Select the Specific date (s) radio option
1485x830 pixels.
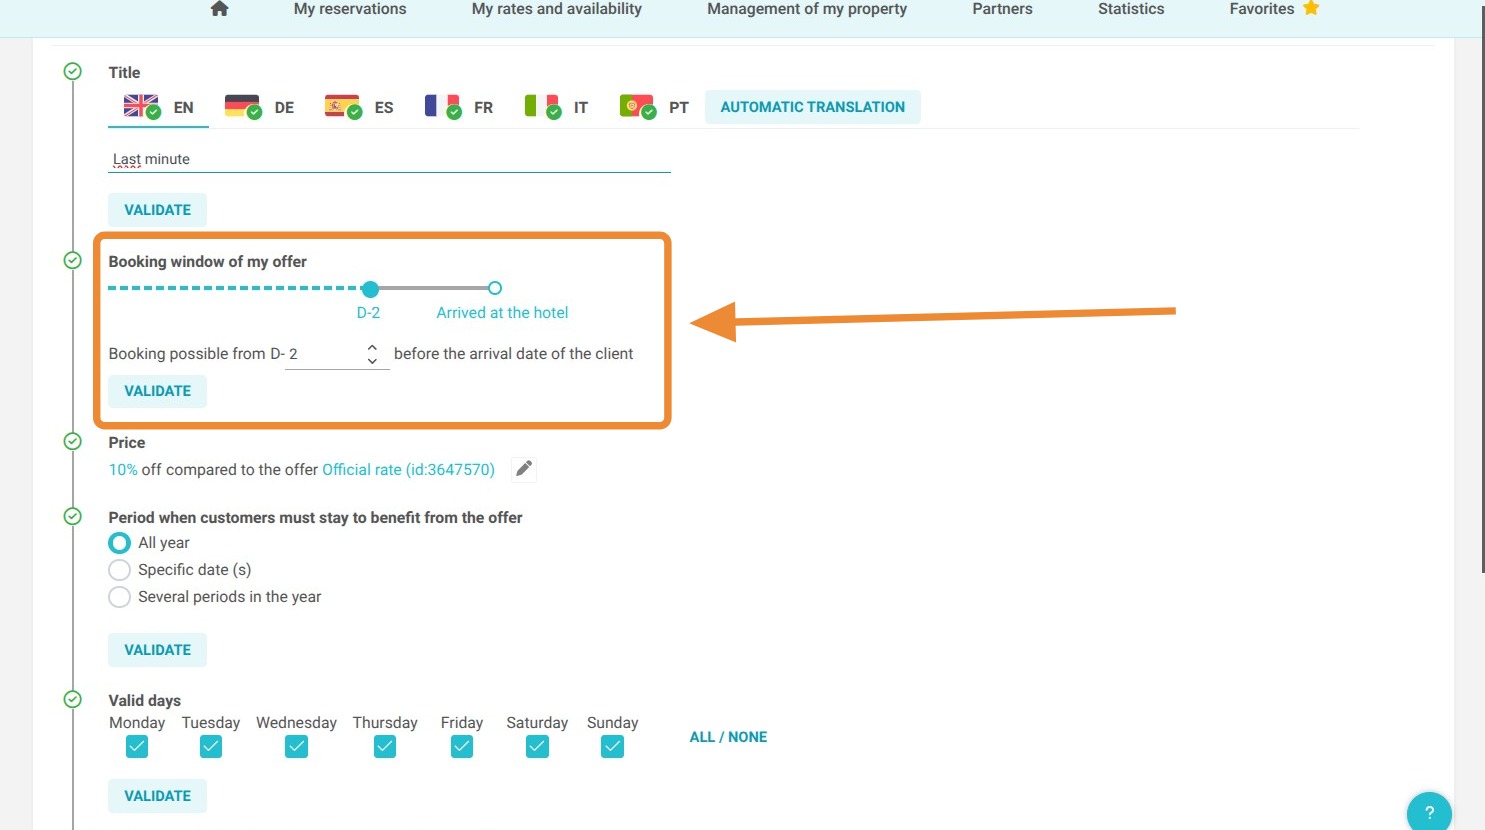coord(119,569)
